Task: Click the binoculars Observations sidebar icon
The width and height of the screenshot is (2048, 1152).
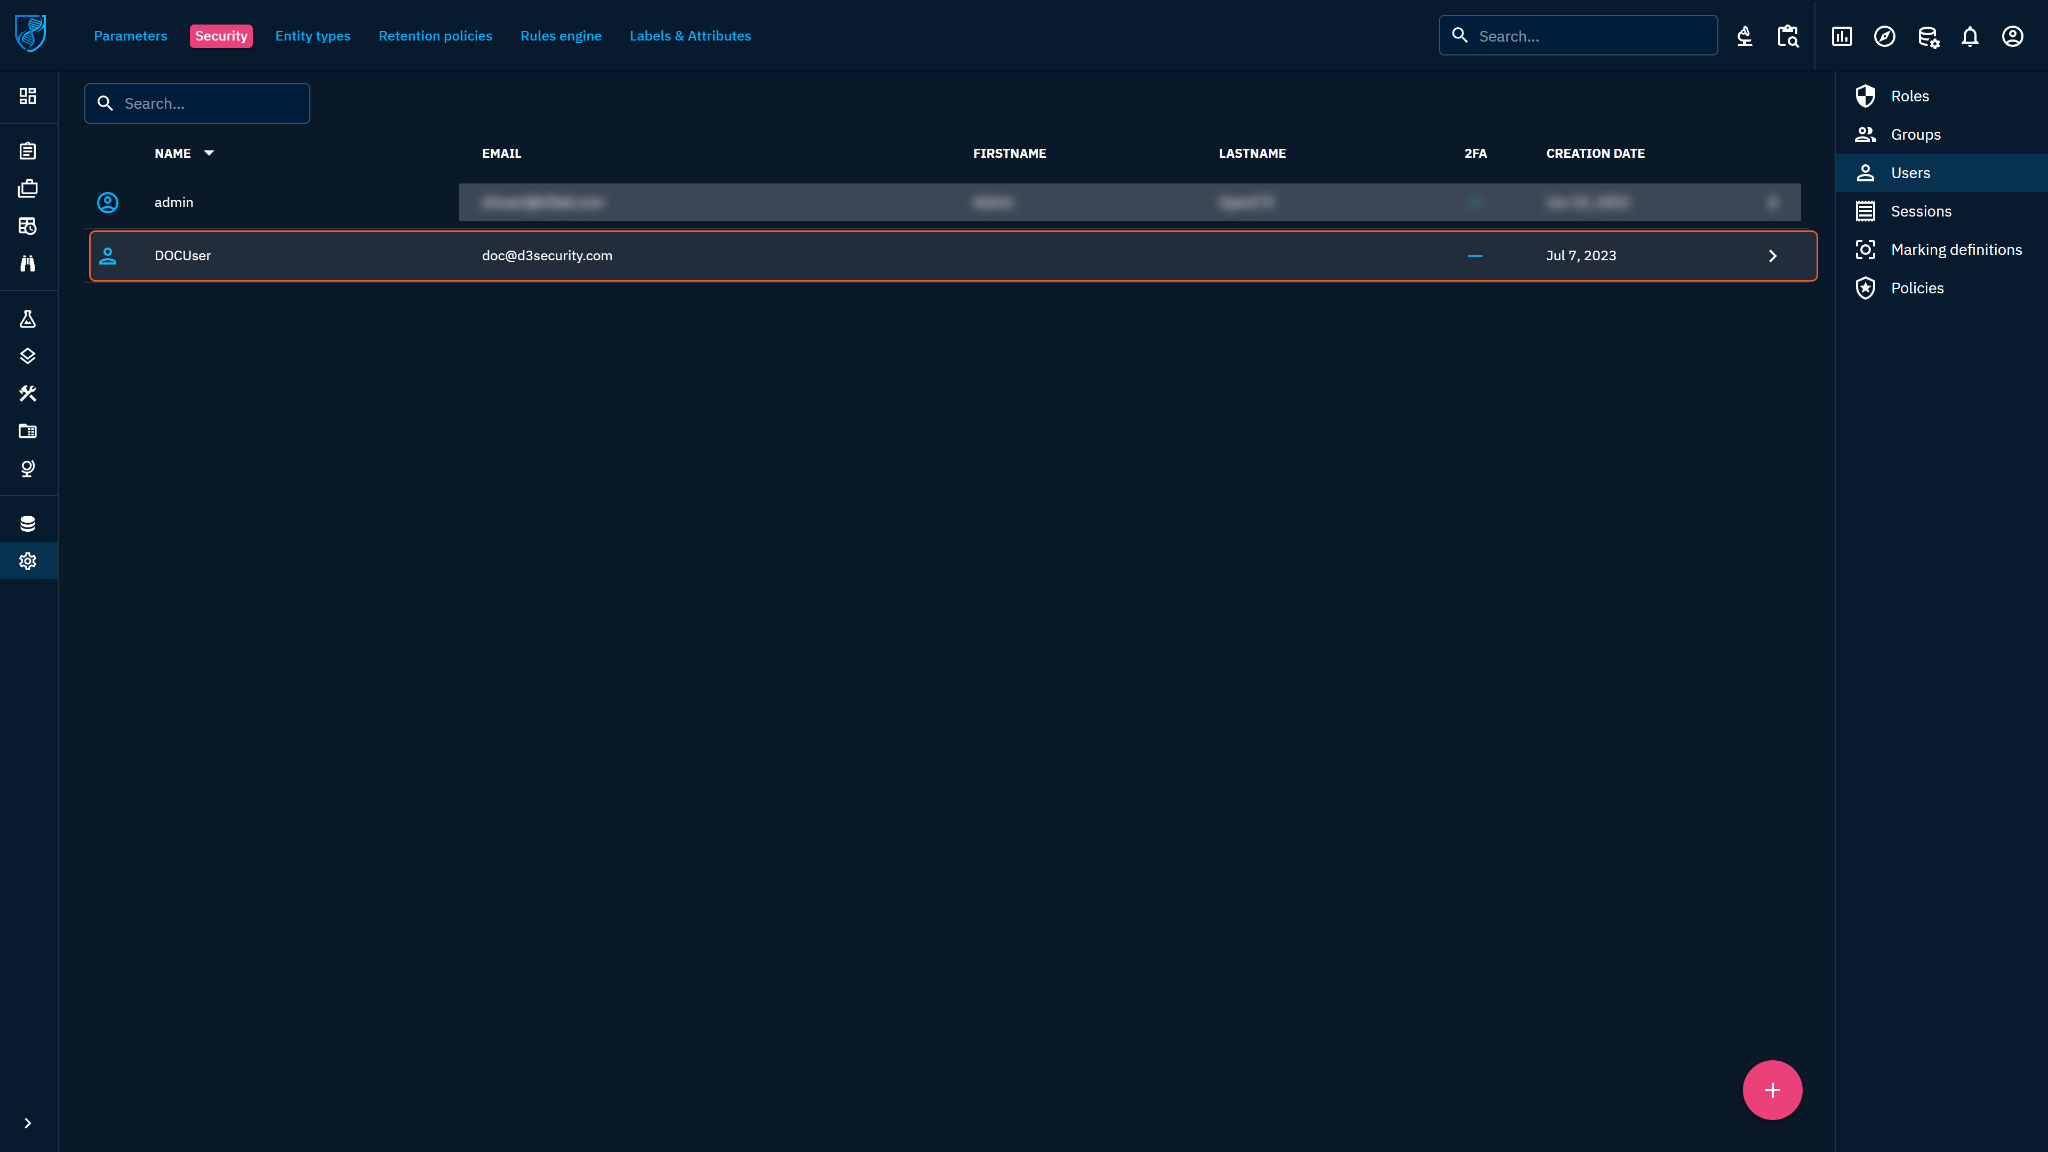Action: pyautogui.click(x=28, y=263)
